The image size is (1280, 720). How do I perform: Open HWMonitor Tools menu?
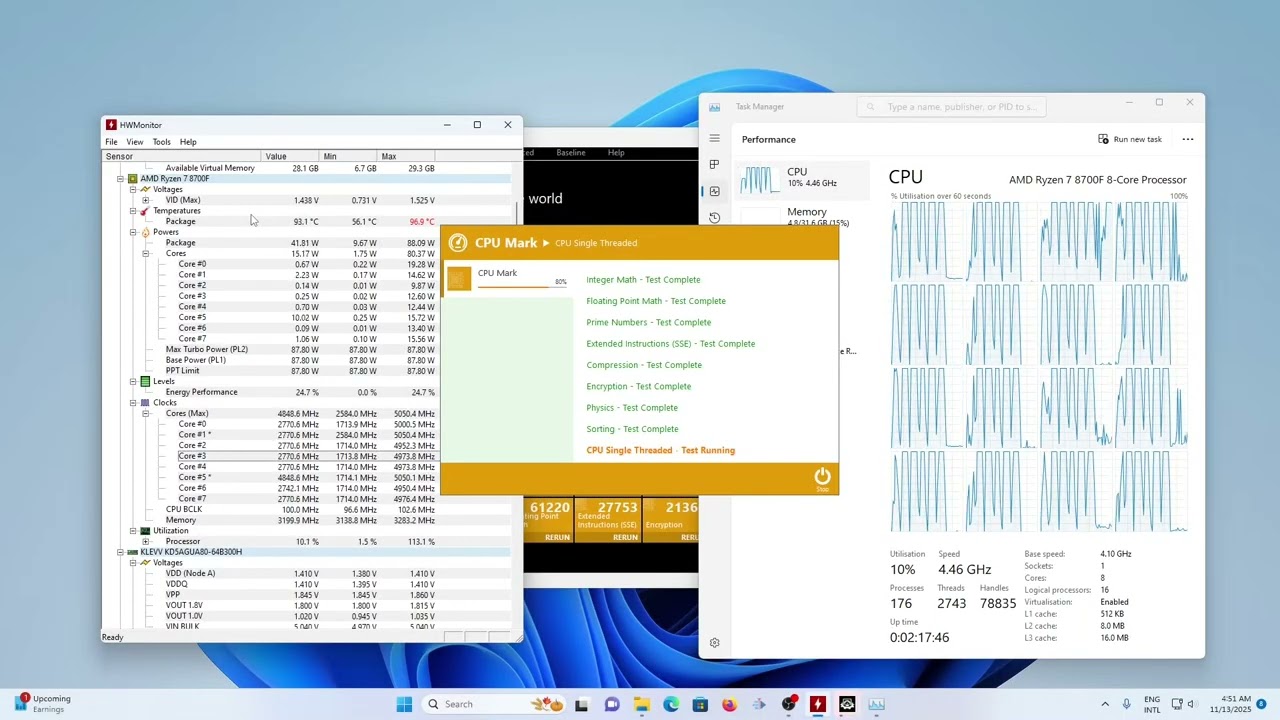[x=161, y=142]
